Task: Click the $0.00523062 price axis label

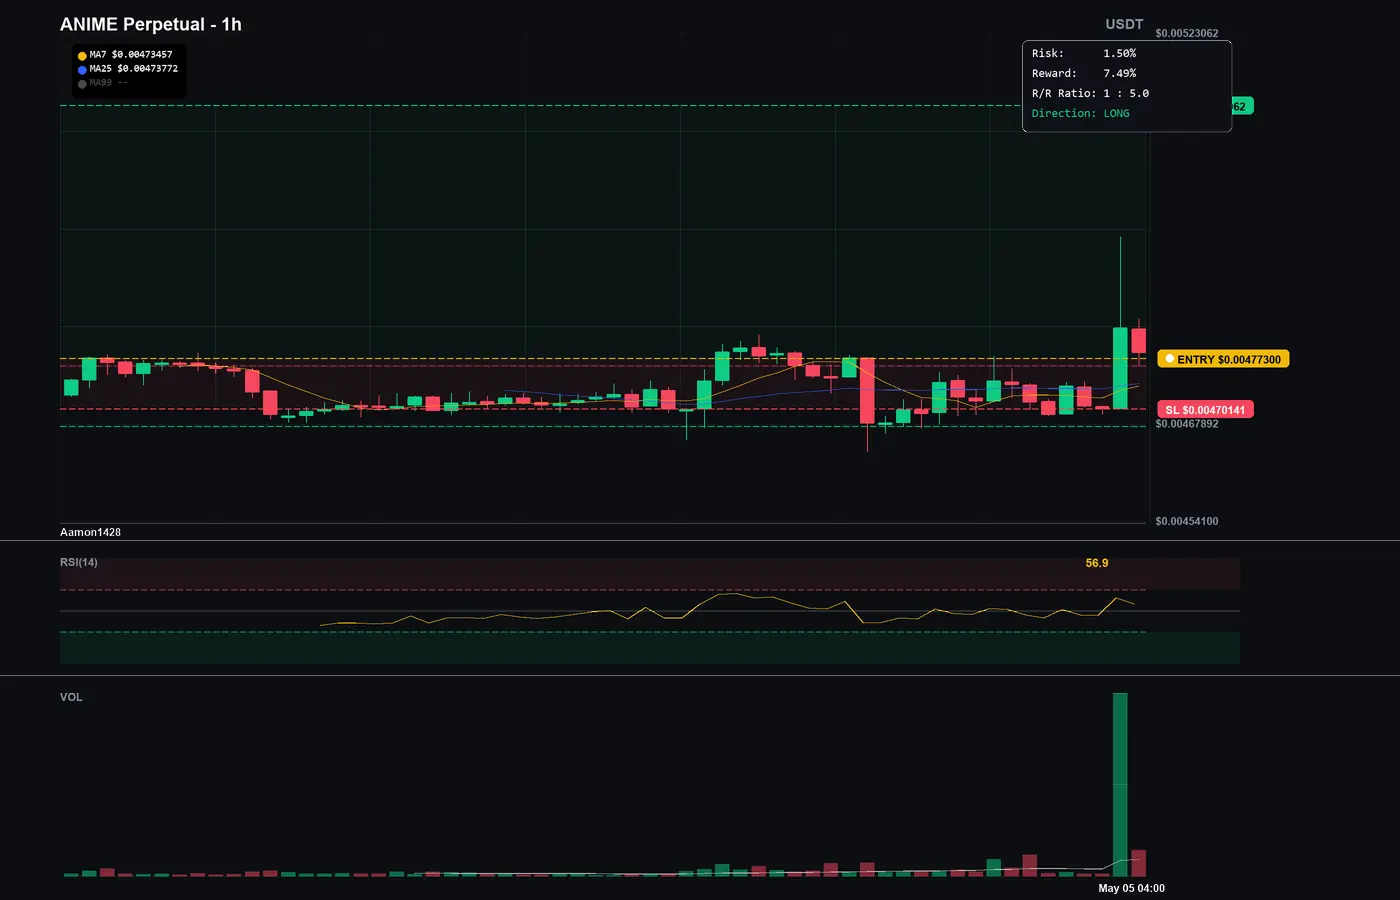Action: tap(1187, 33)
